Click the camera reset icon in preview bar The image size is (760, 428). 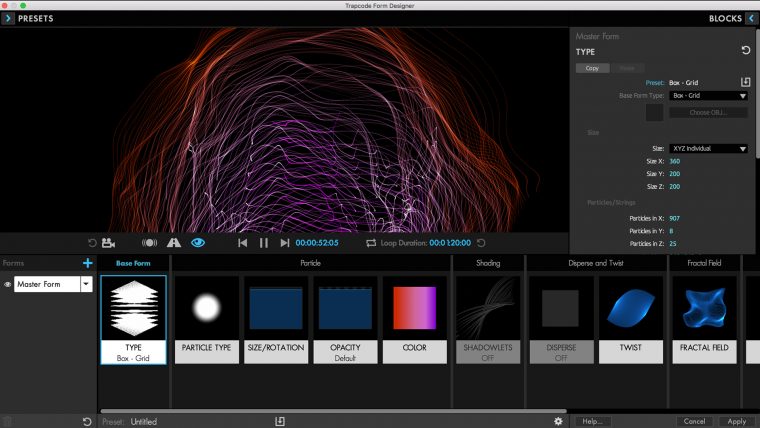coord(93,242)
